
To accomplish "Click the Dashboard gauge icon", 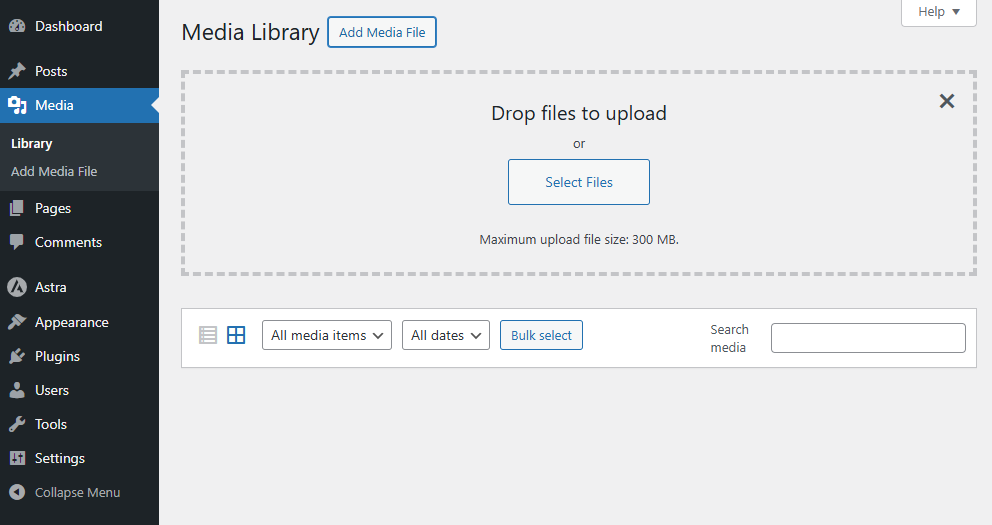I will (17, 26).
